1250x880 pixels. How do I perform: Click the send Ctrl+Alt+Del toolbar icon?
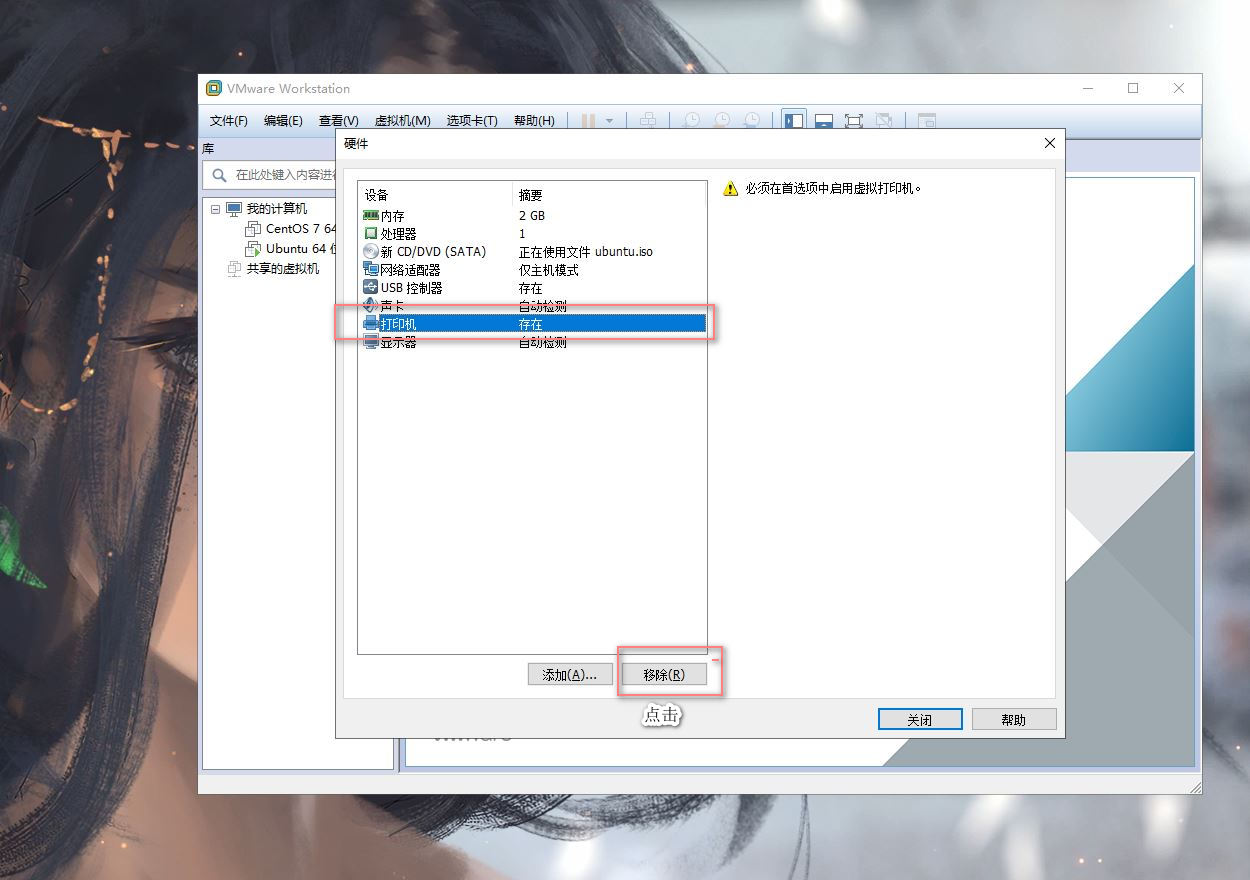[x=648, y=121]
